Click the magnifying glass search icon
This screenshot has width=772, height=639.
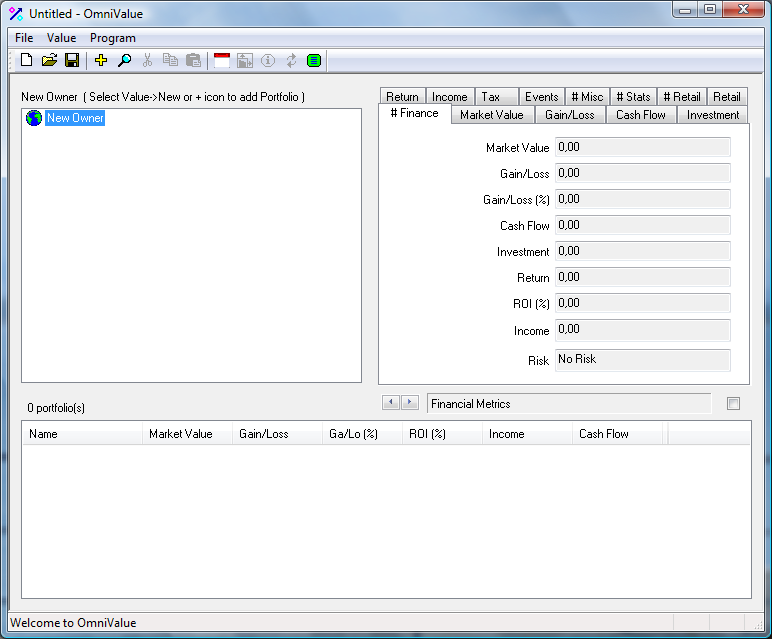[x=125, y=61]
